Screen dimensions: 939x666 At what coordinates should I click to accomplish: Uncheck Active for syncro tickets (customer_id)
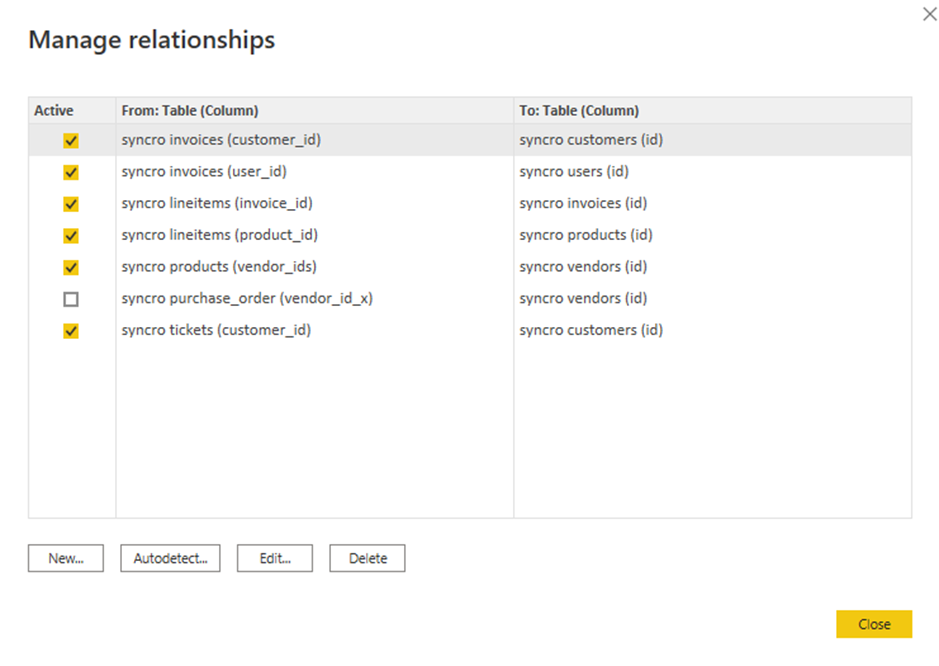[x=71, y=331]
